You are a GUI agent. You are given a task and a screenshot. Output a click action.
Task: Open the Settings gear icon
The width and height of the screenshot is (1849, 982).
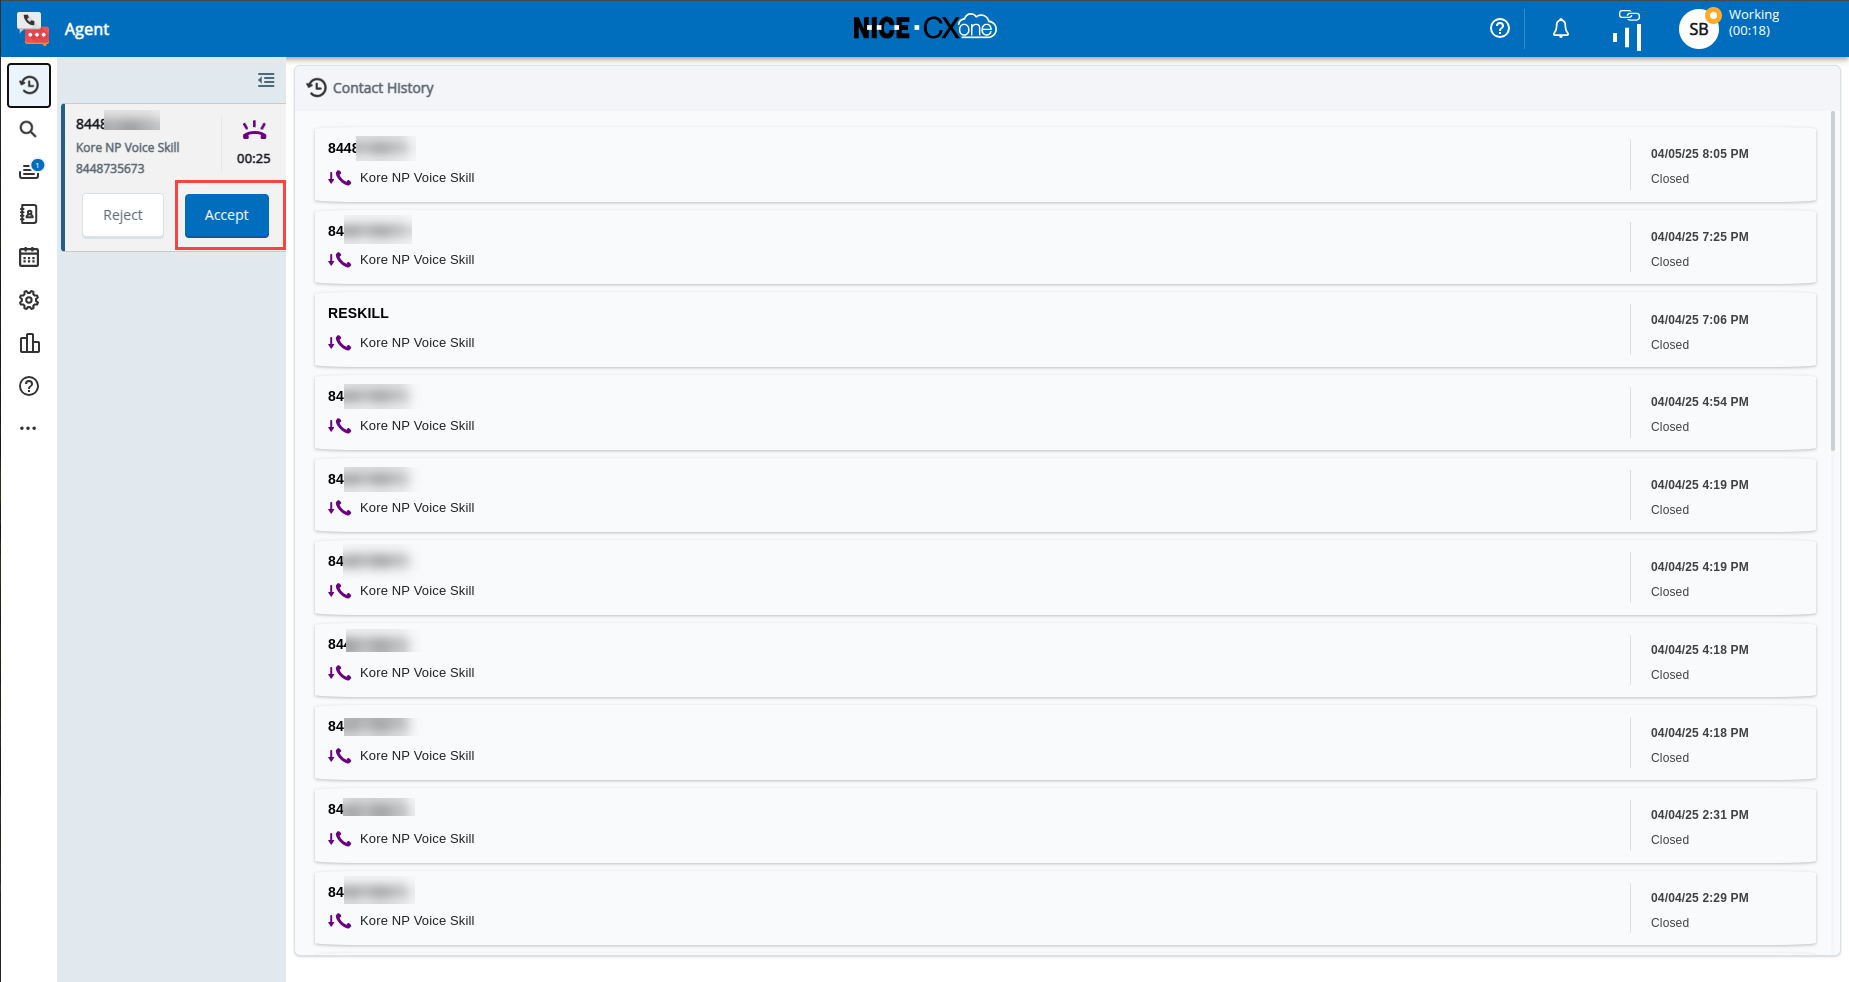click(x=29, y=300)
